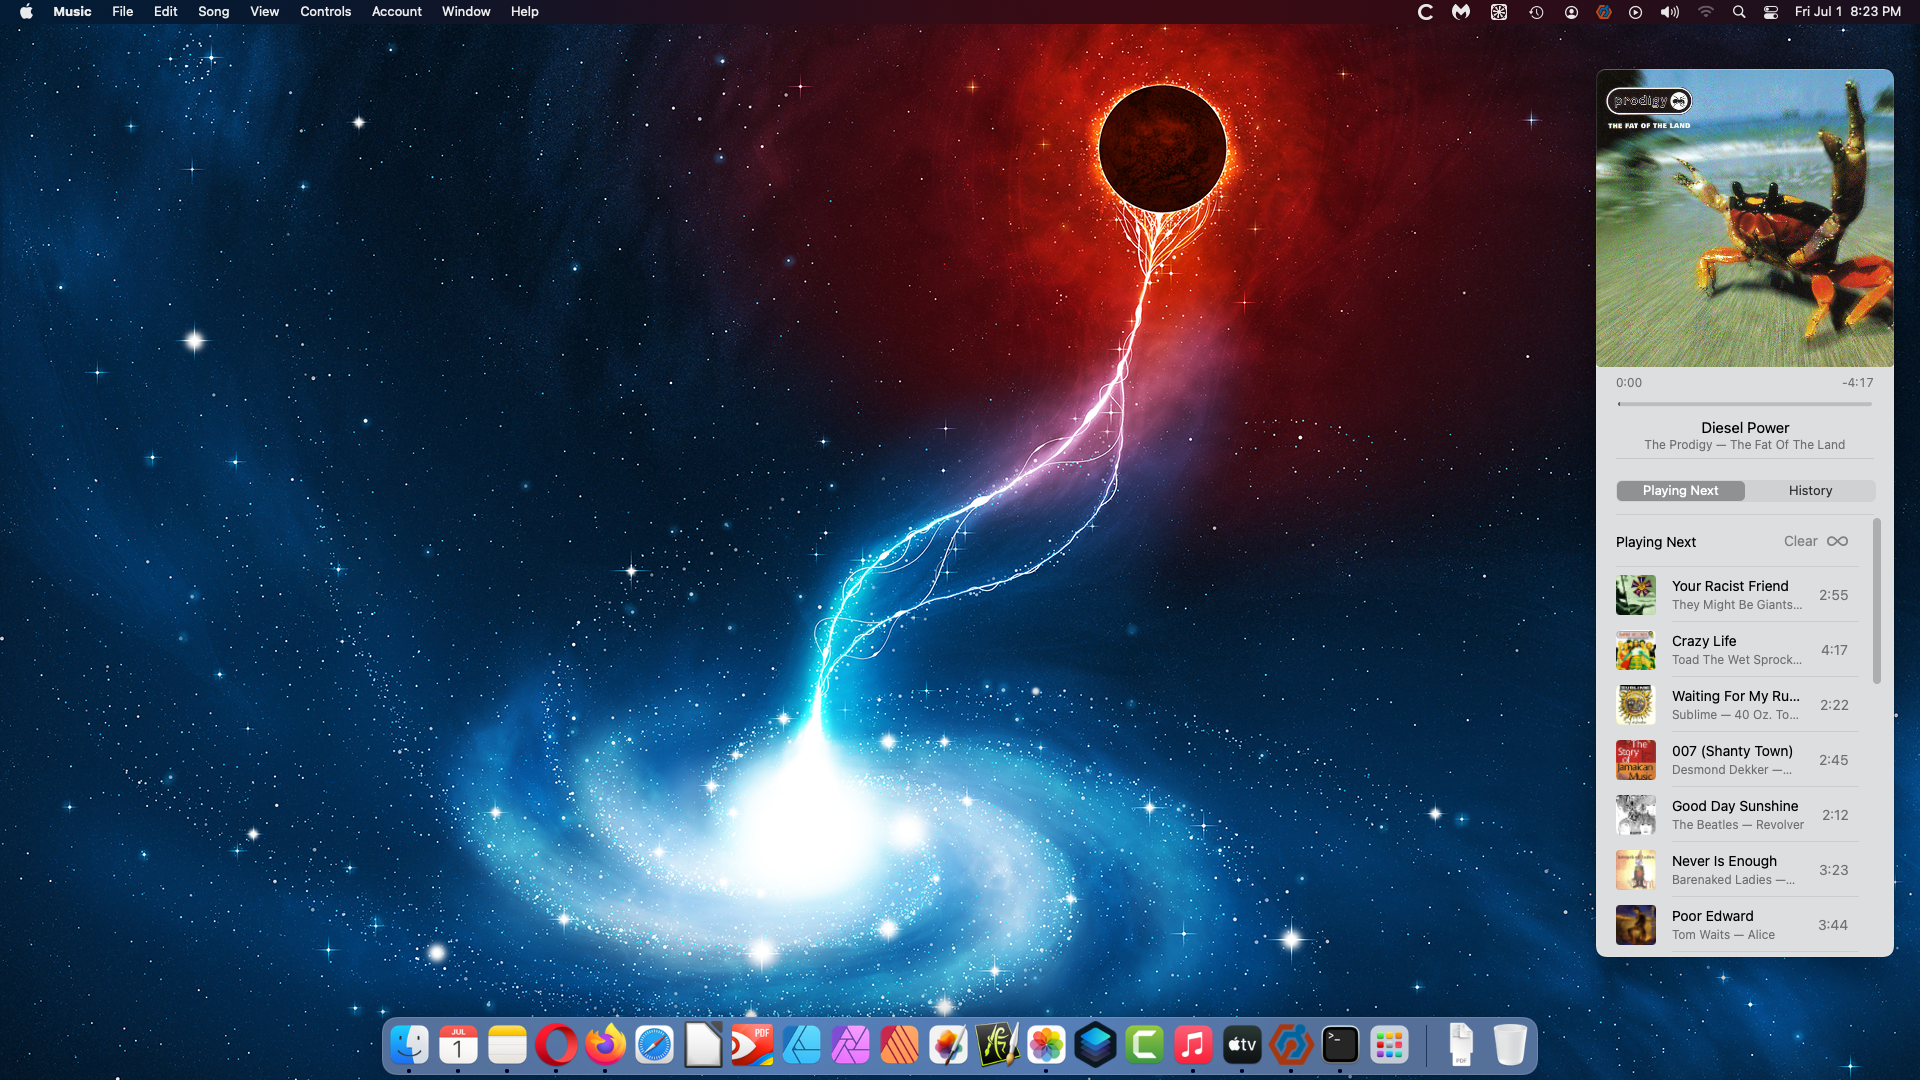Open Control Center in menu bar
Image resolution: width=1920 pixels, height=1080 pixels.
(x=1771, y=12)
